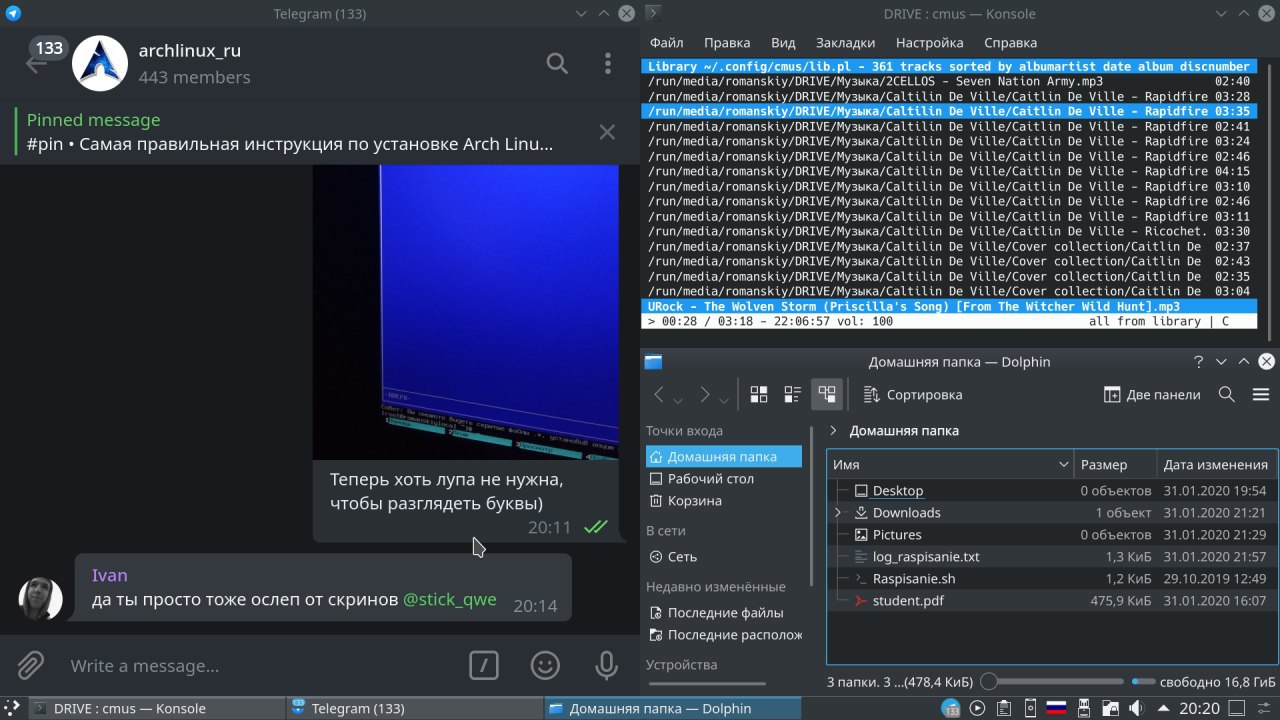Image resolution: width=1280 pixels, height=720 pixels.
Task: Select student.pdf file
Action: (x=907, y=601)
